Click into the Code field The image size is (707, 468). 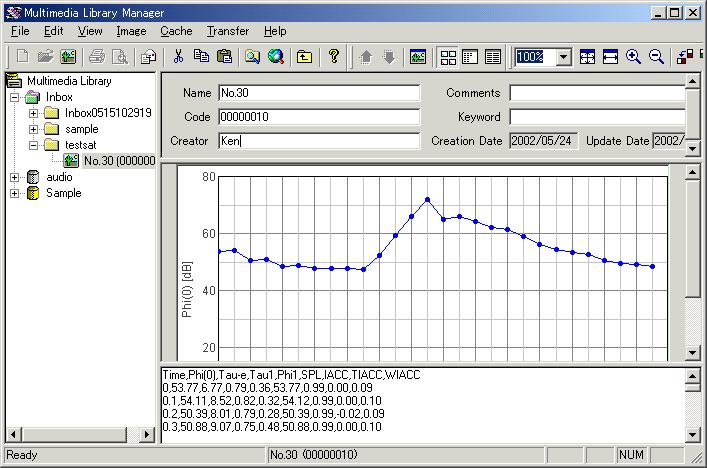pyautogui.click(x=319, y=117)
